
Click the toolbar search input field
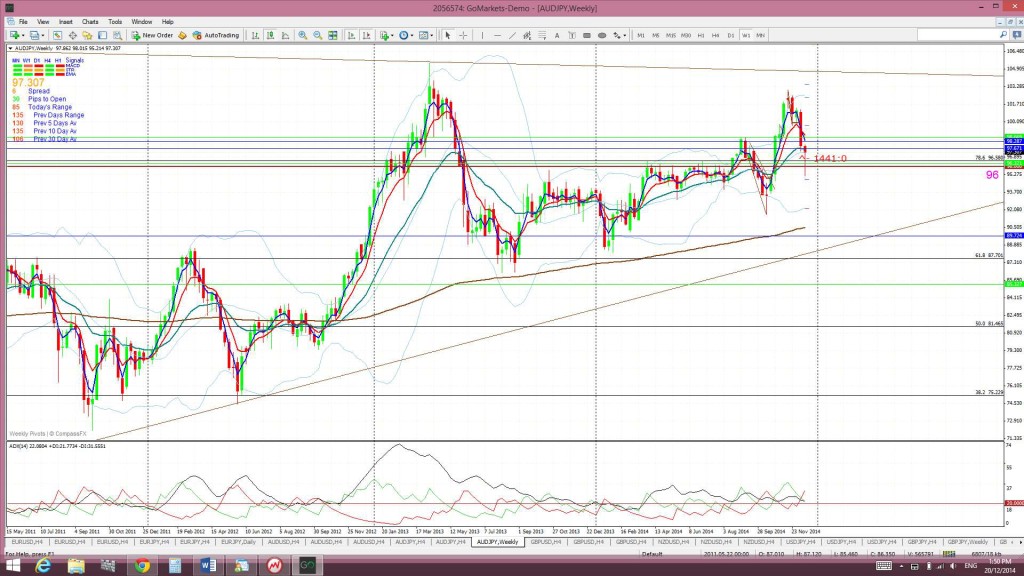coord(957,35)
